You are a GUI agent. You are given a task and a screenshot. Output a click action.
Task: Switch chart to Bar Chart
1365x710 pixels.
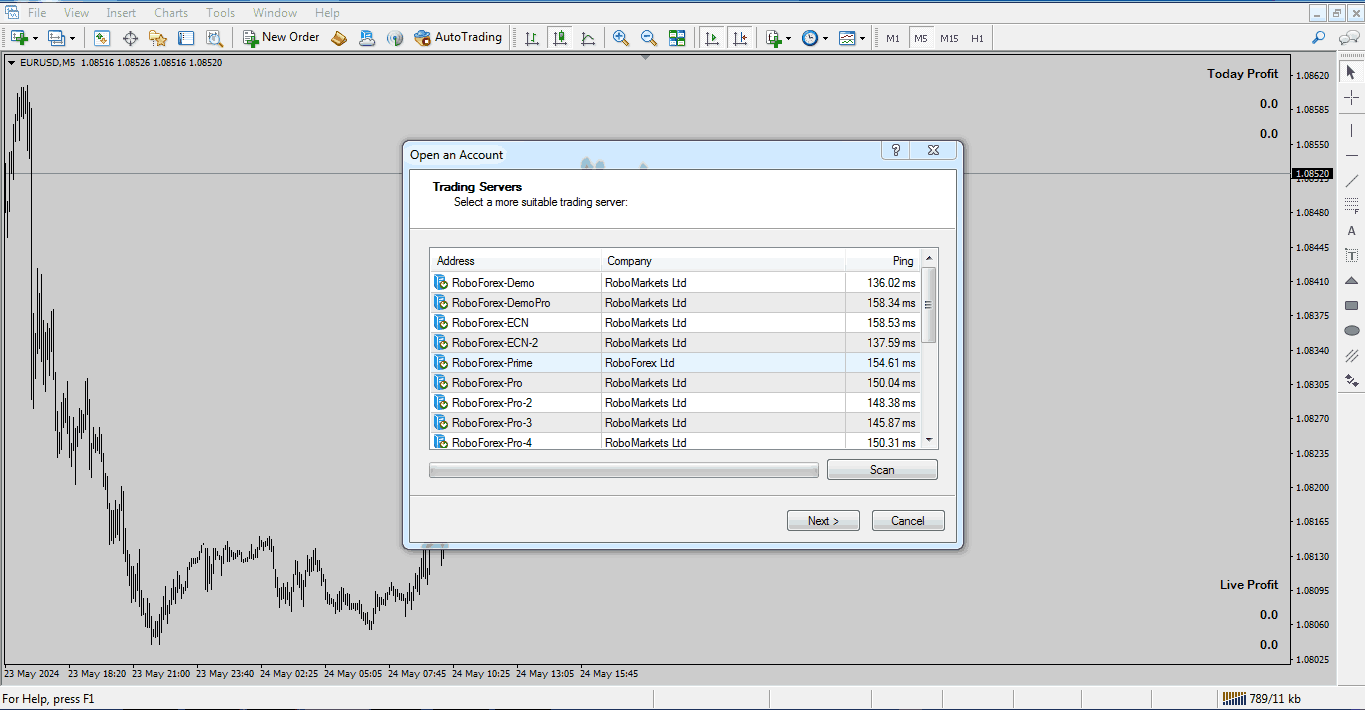(532, 38)
